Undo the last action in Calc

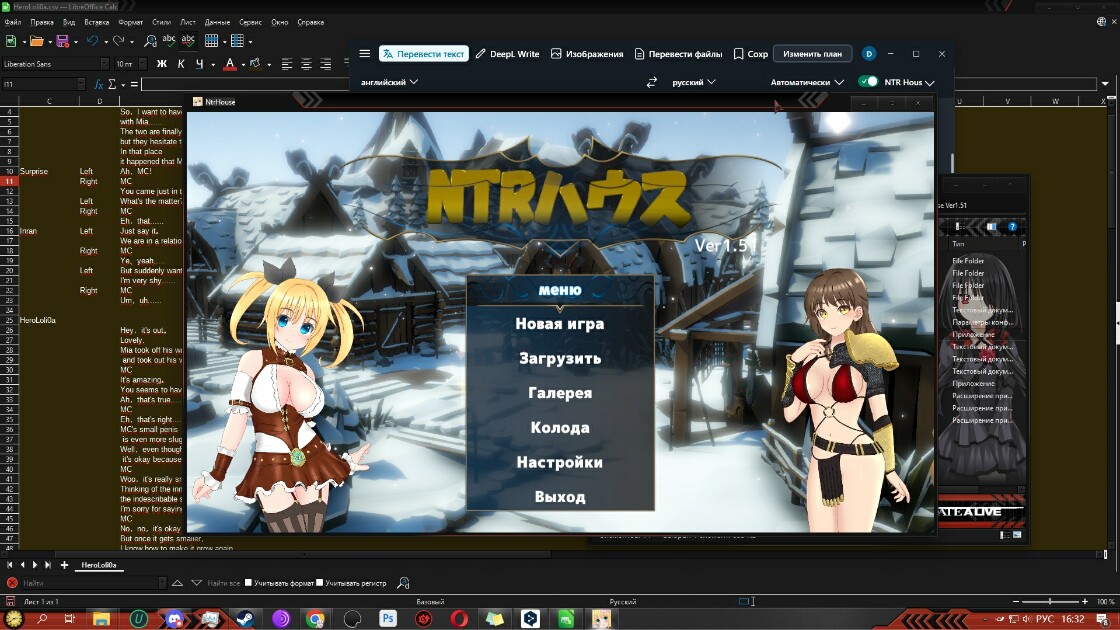[92, 41]
